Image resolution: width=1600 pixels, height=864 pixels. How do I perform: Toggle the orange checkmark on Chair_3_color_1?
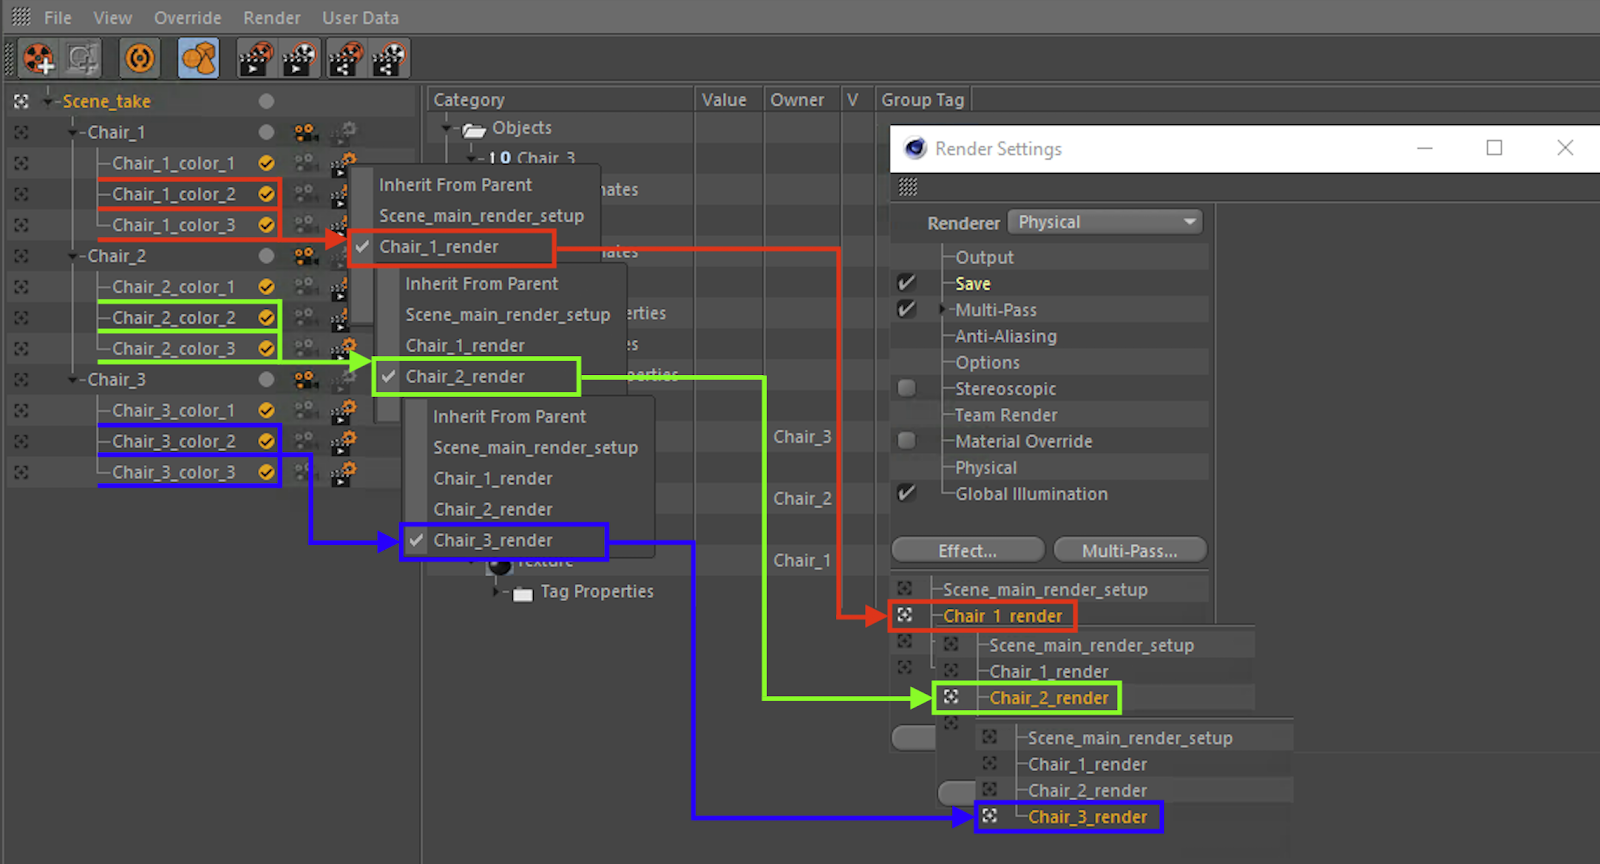[x=266, y=411]
